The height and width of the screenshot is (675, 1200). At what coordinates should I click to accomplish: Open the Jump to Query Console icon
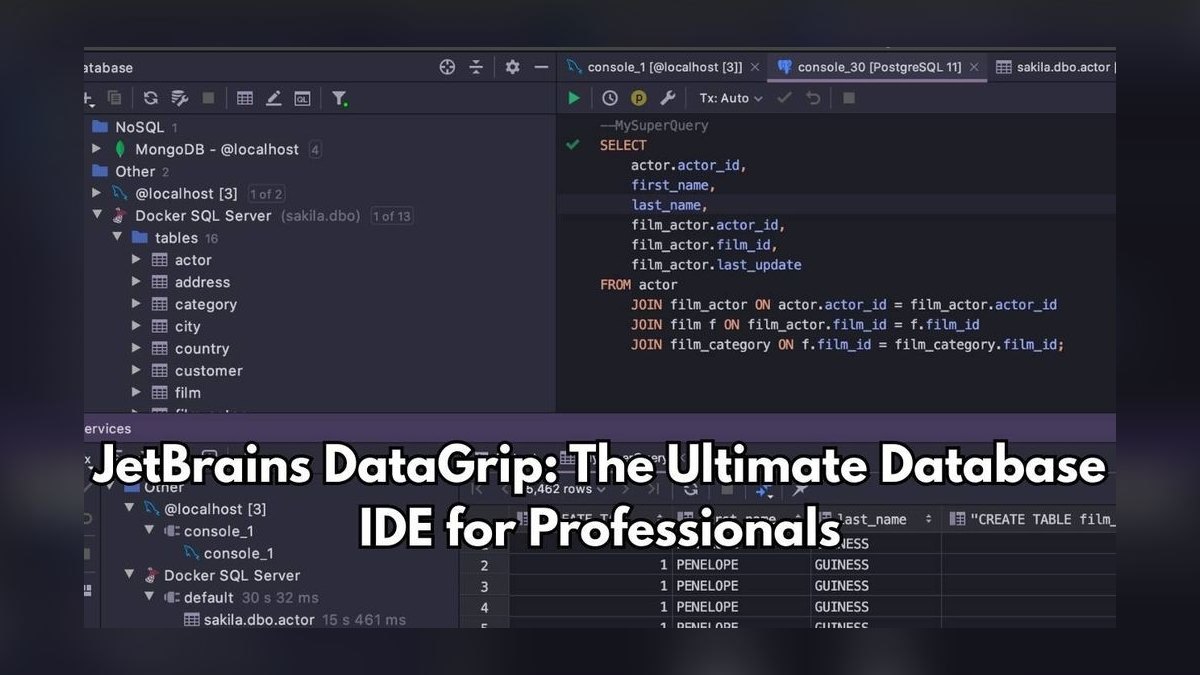(x=302, y=98)
